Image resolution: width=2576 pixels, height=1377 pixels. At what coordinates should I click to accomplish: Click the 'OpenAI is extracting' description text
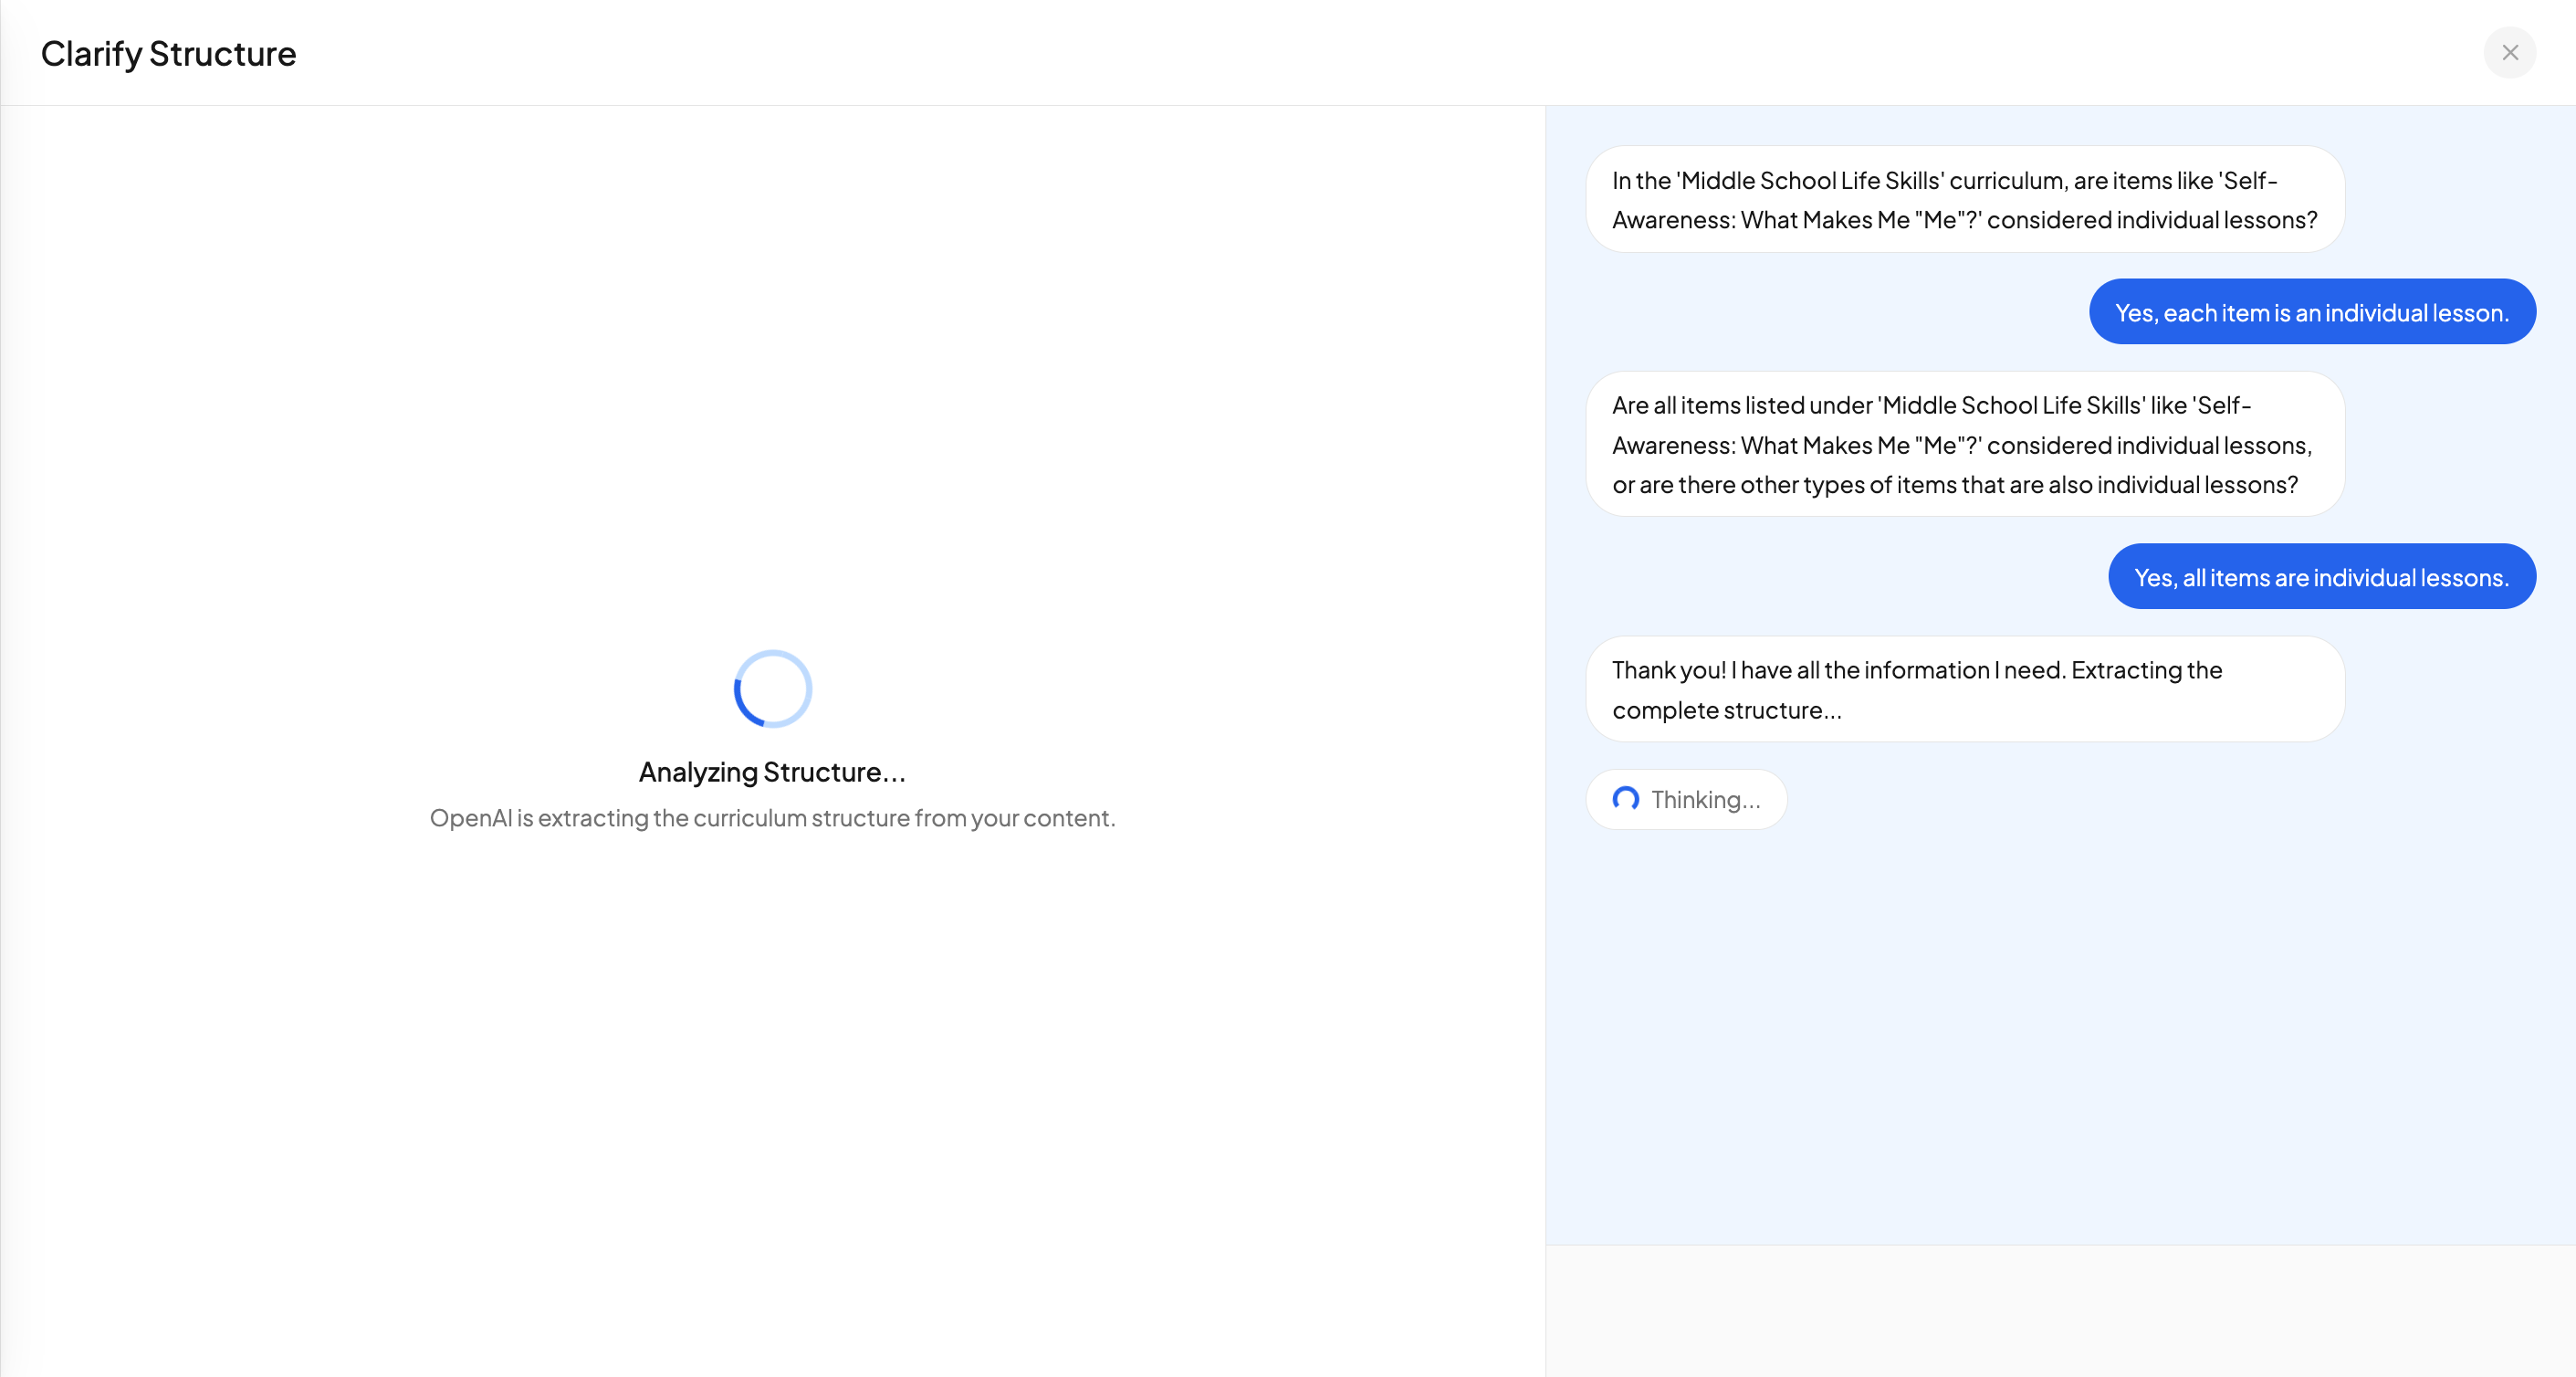click(x=772, y=818)
